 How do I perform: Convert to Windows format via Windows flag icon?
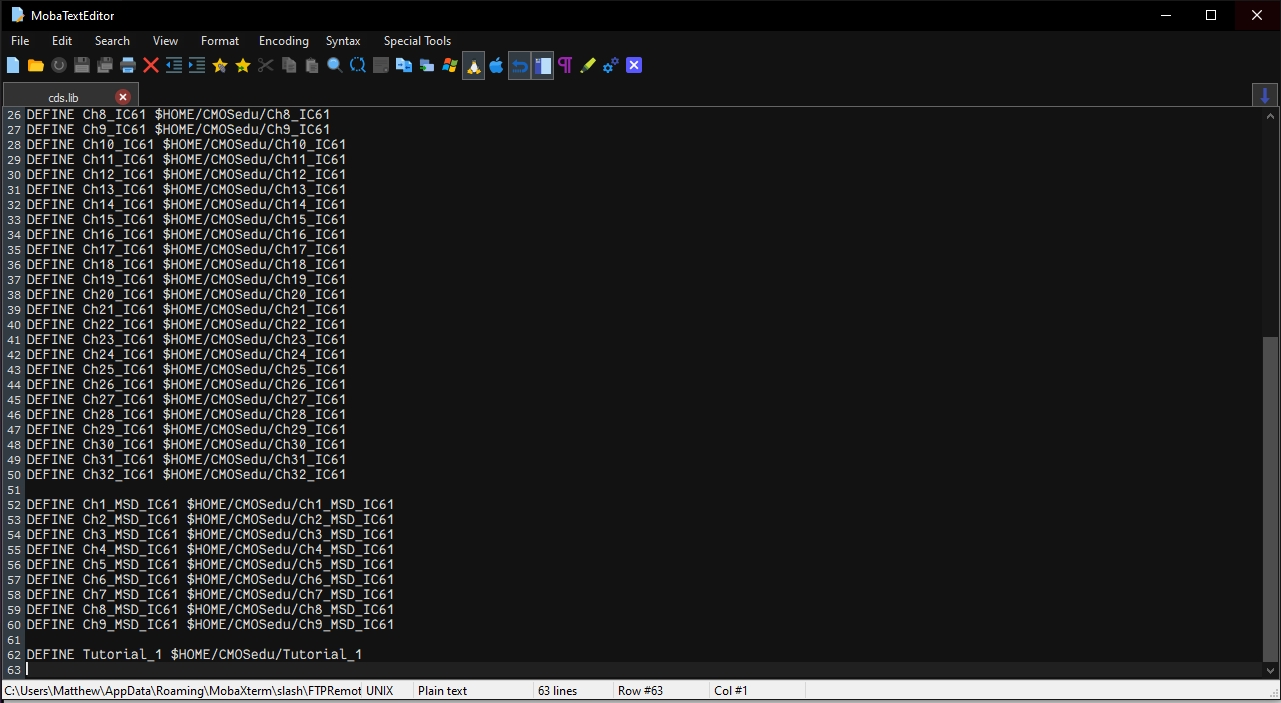[450, 66]
